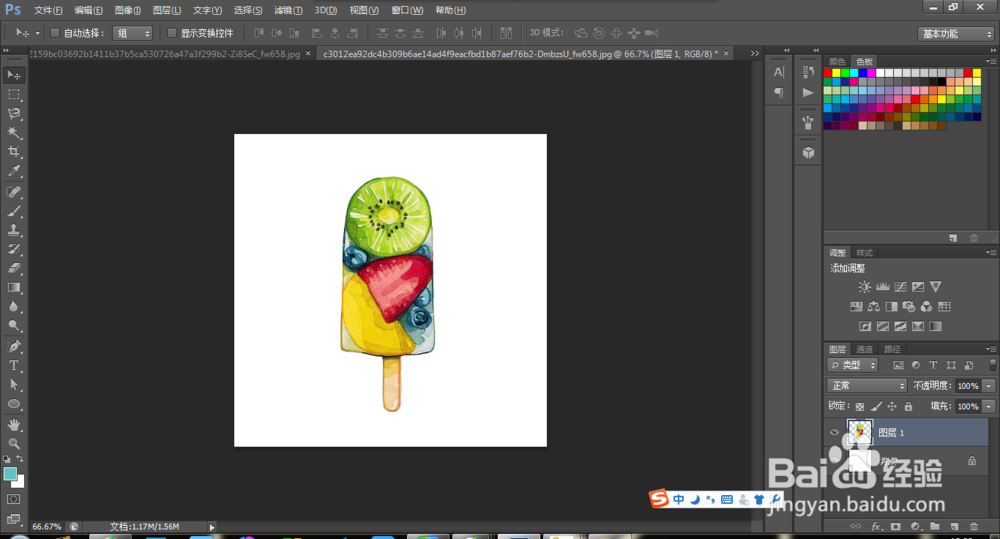Viewport: 1000px width, 539px height.
Task: Select the Rectangular Marquee tool
Action: (x=13, y=94)
